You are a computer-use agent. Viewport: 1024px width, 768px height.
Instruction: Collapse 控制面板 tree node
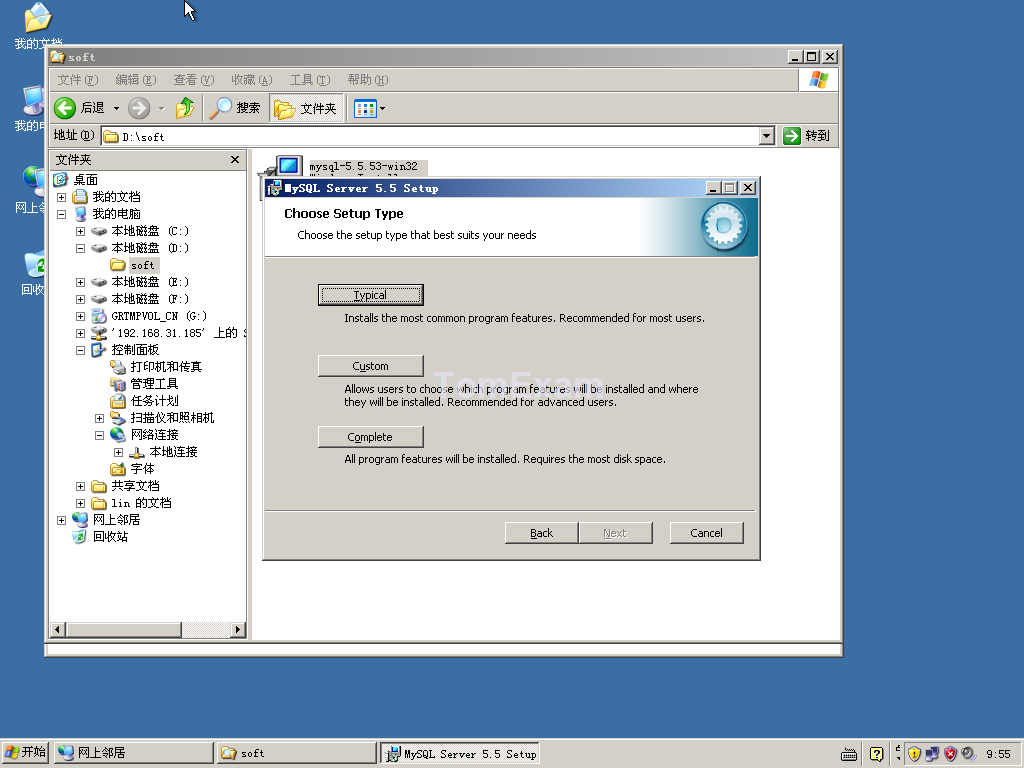tap(80, 350)
